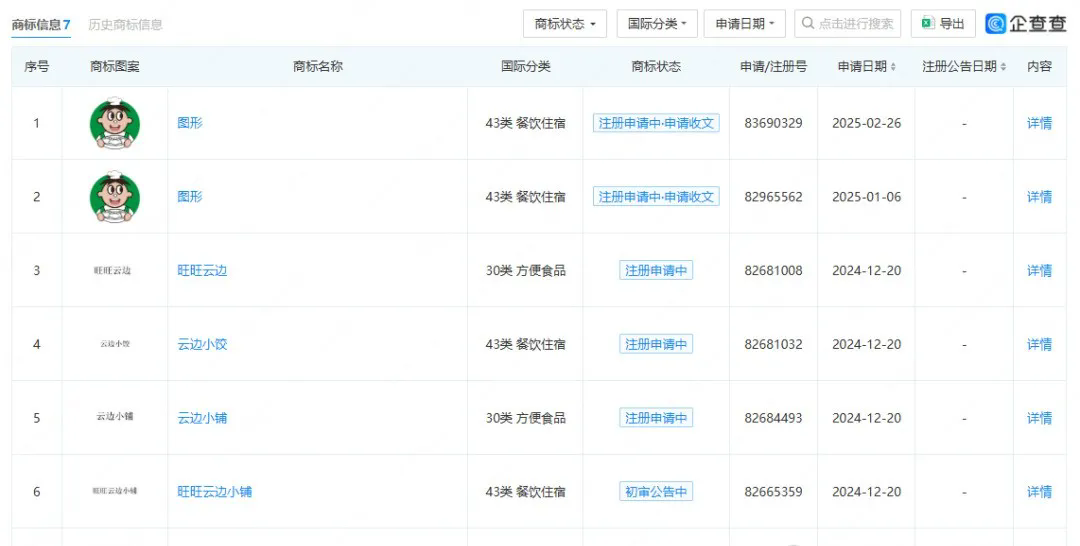
Task: Click 注册申请中 status tag for 云边小铺
Action: click(x=656, y=418)
